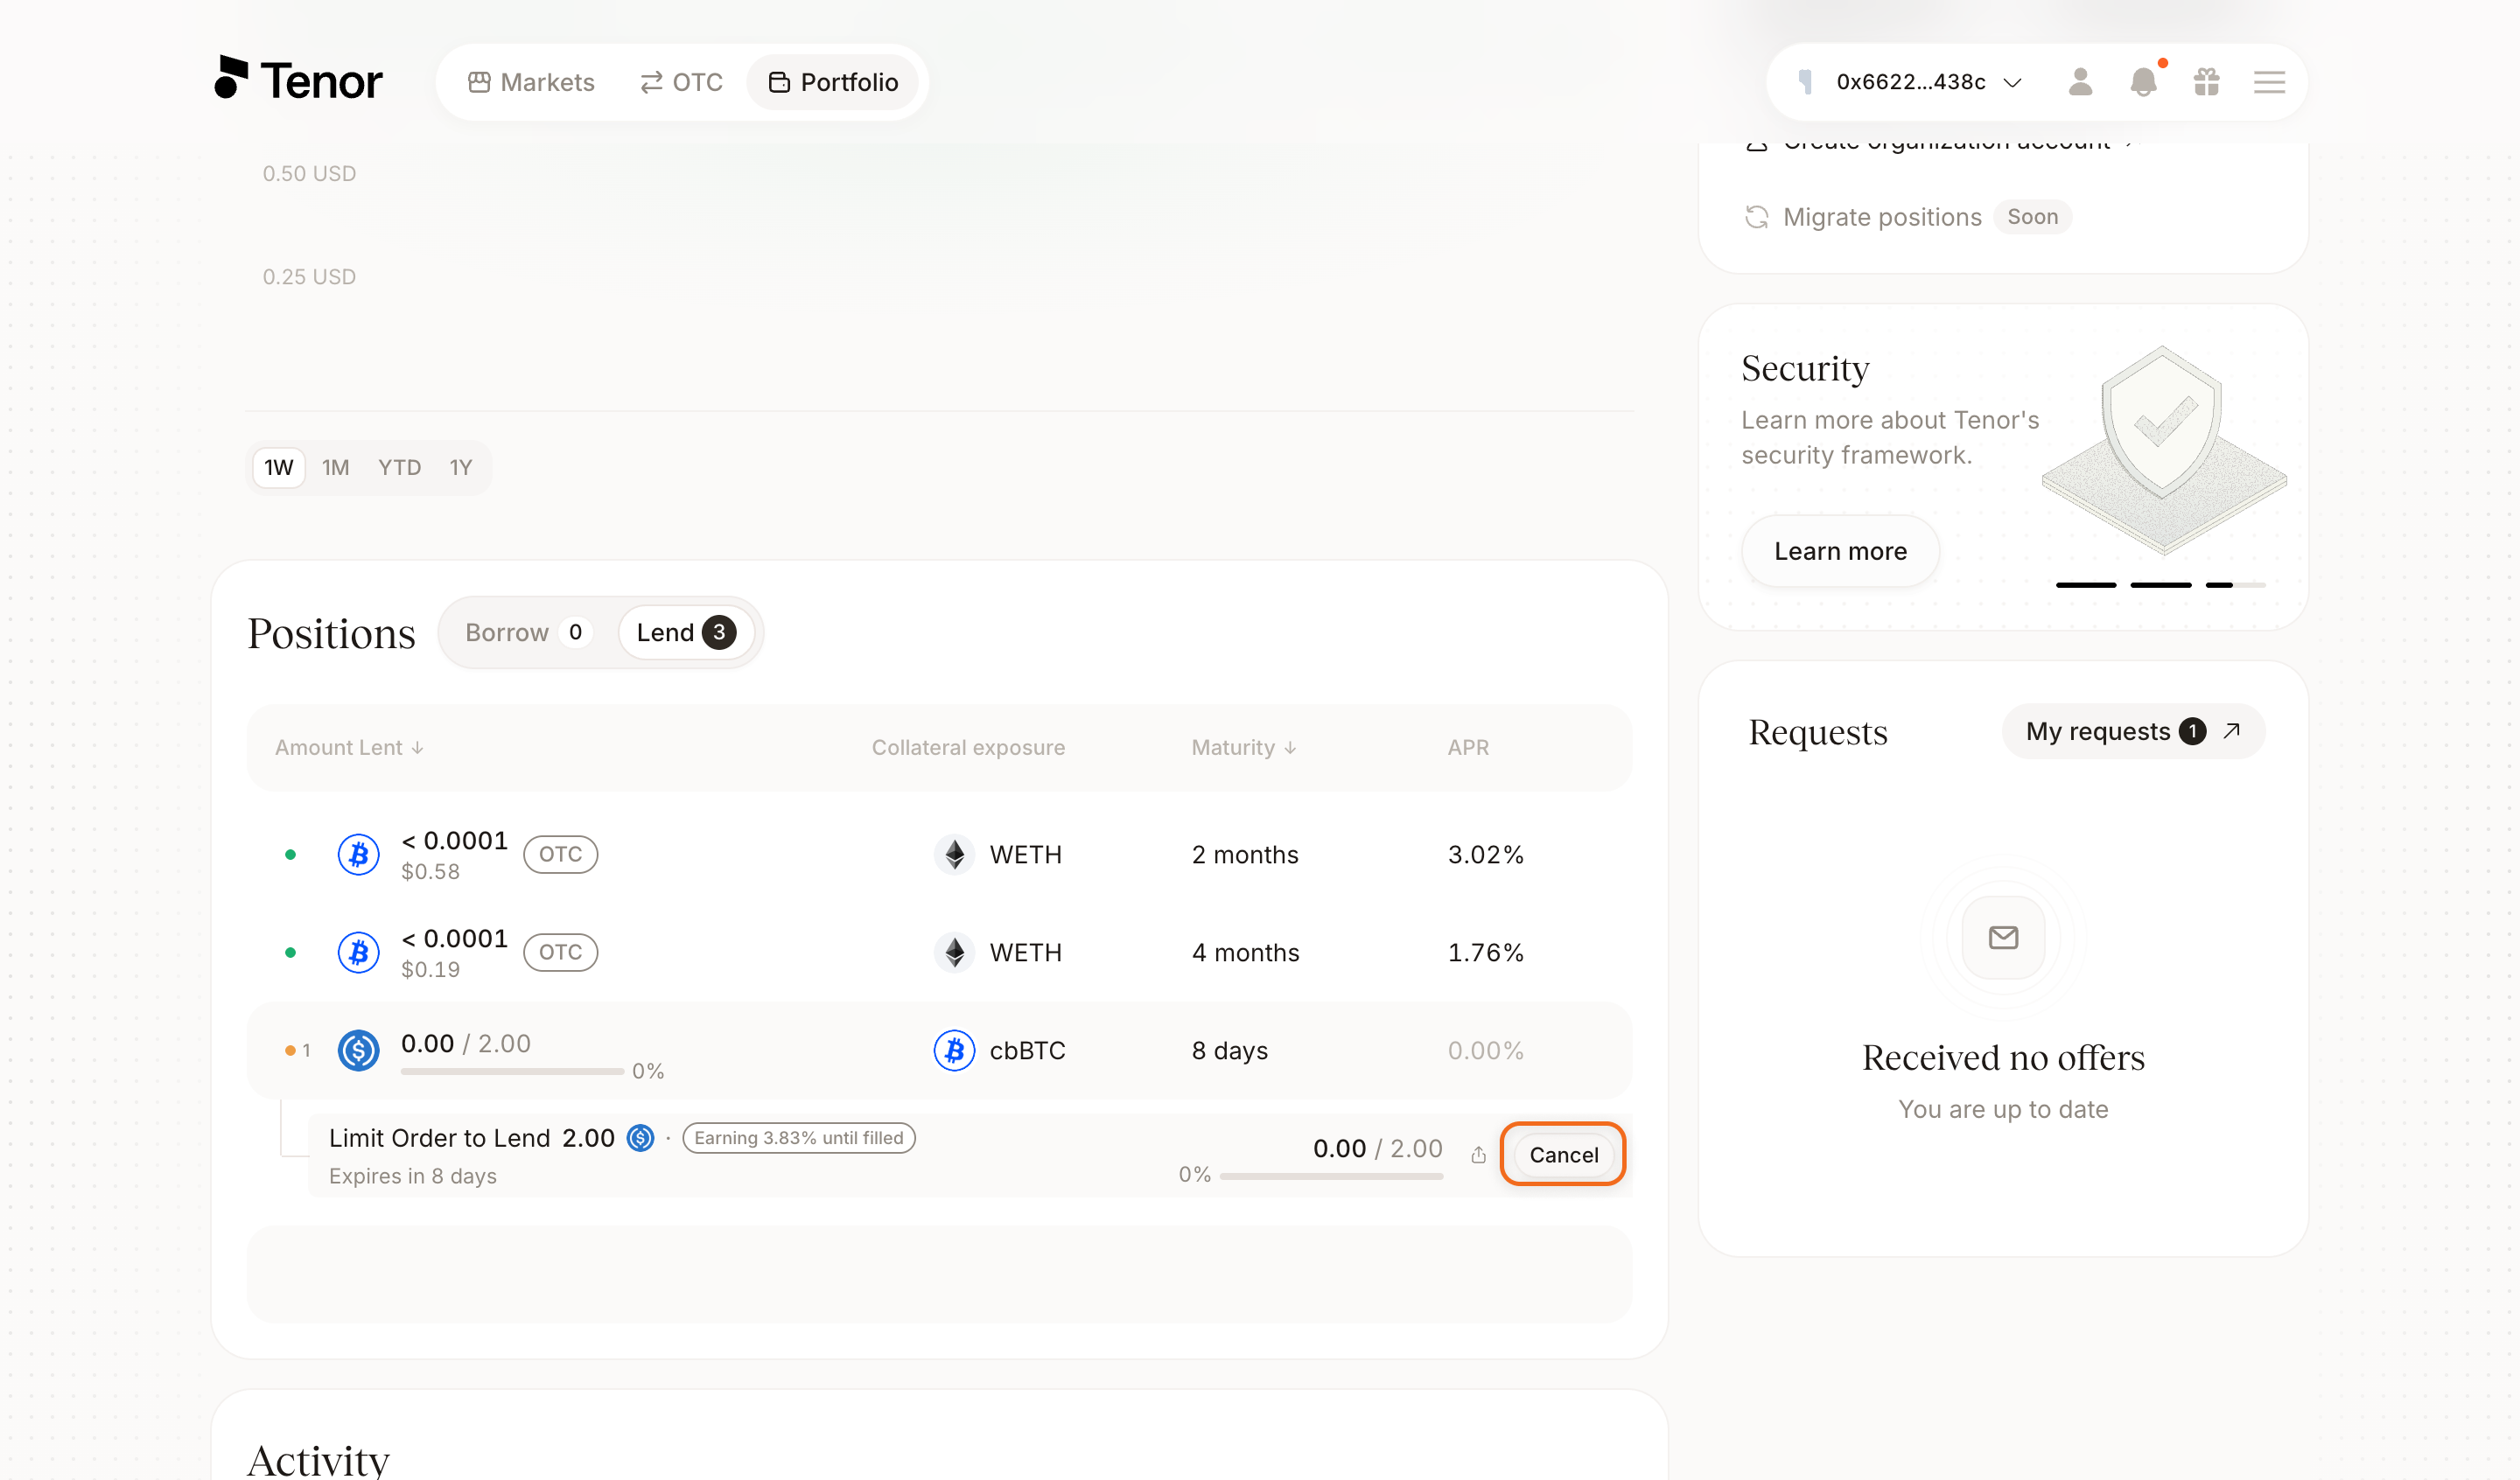The height and width of the screenshot is (1480, 2520).
Task: Select the 1Y chart range
Action: 460,467
